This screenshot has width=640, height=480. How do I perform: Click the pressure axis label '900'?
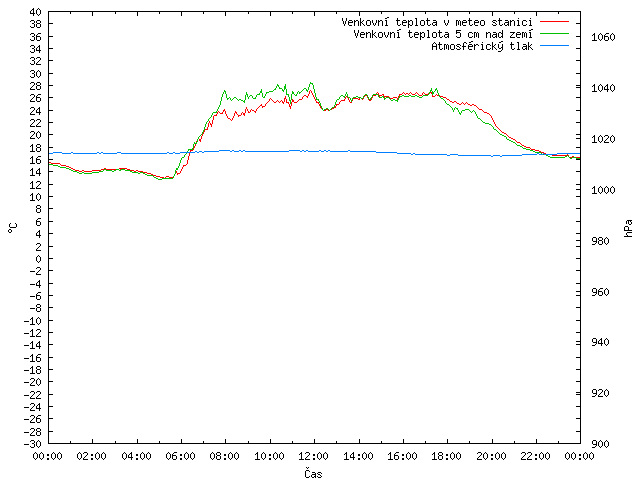point(600,444)
